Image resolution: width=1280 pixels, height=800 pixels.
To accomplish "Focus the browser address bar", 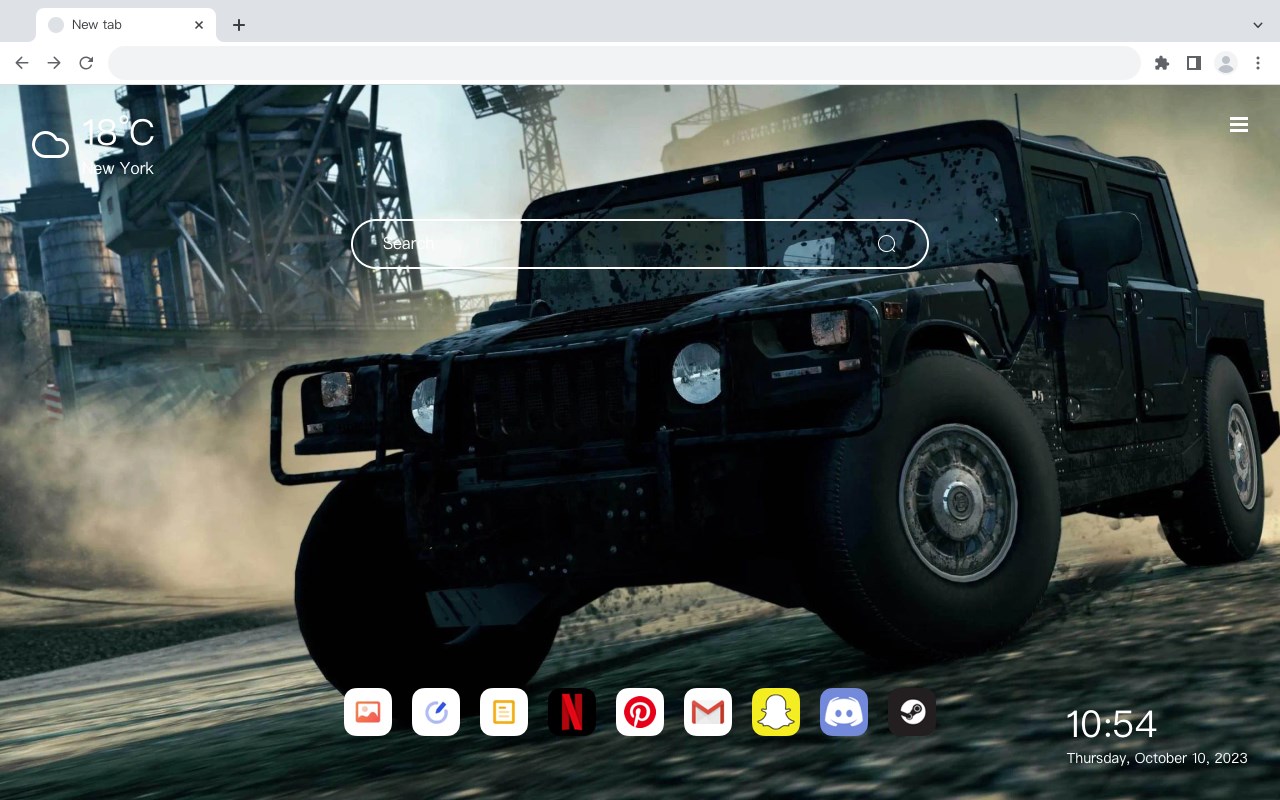I will click(624, 63).
